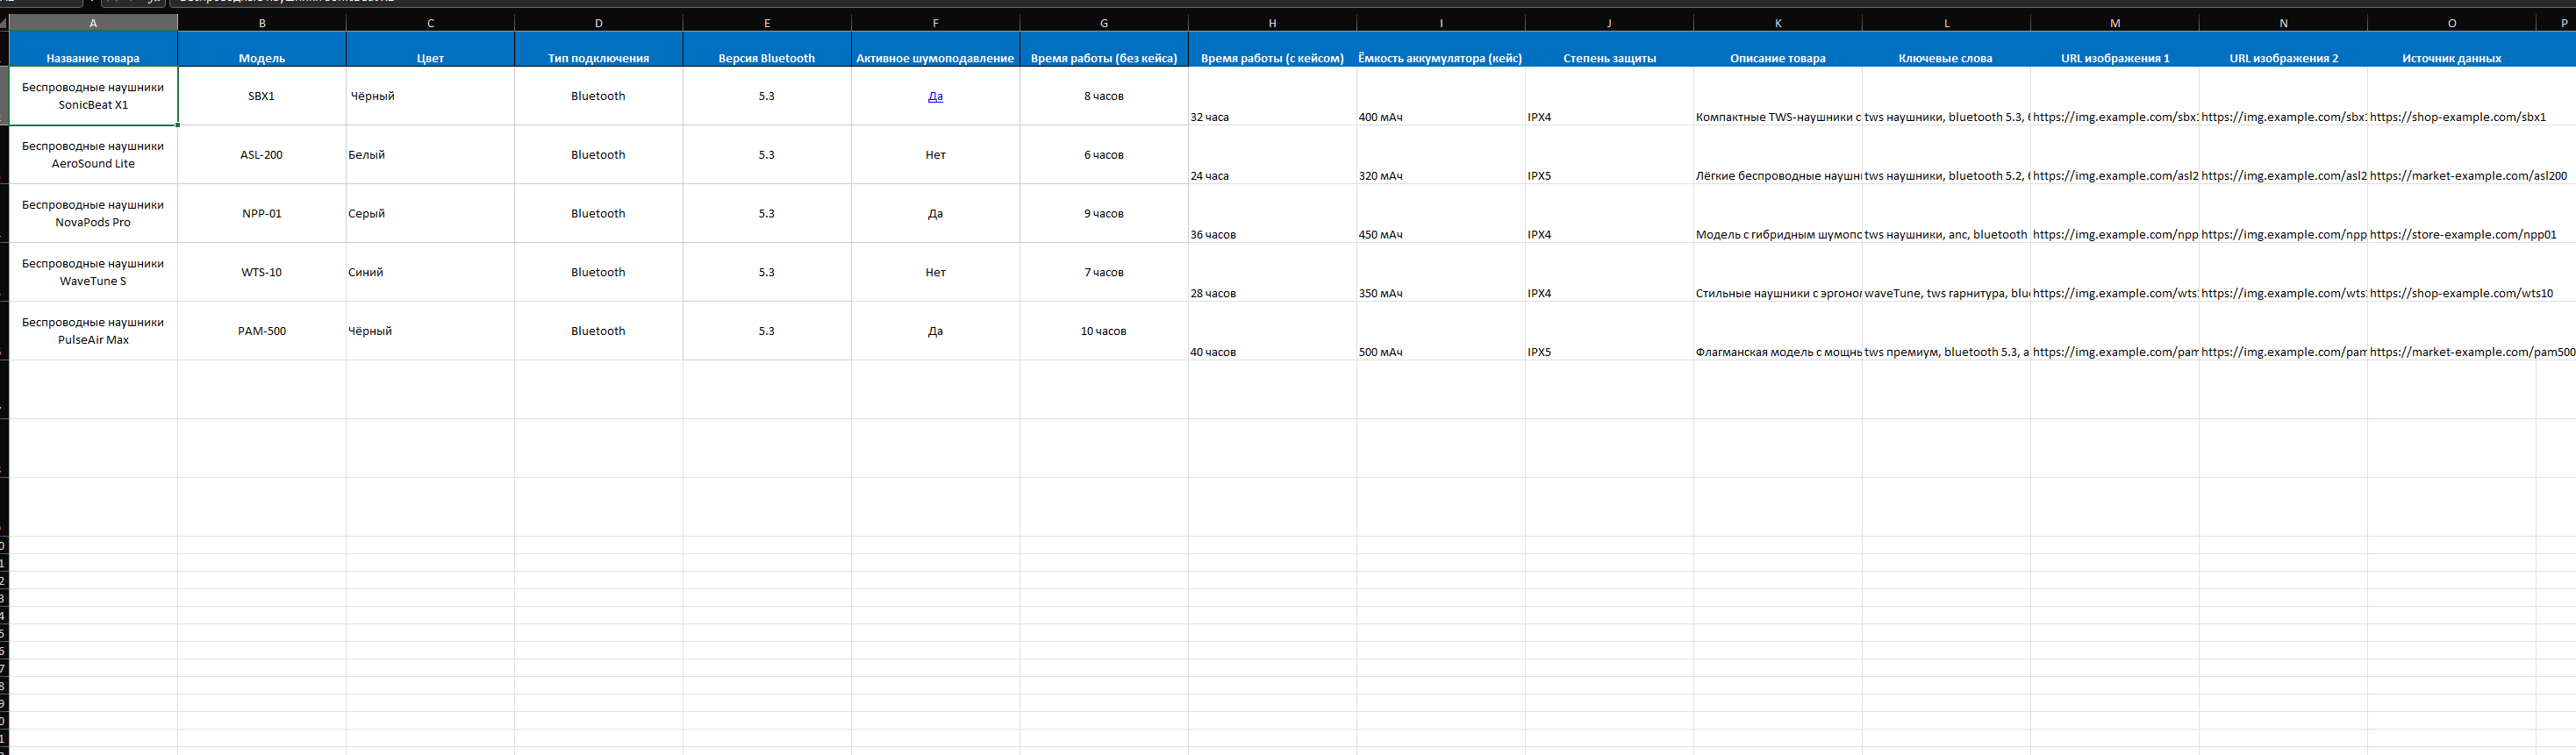Select the market-example.com/asl200 source cell
2576x755 pixels.
click(2451, 167)
